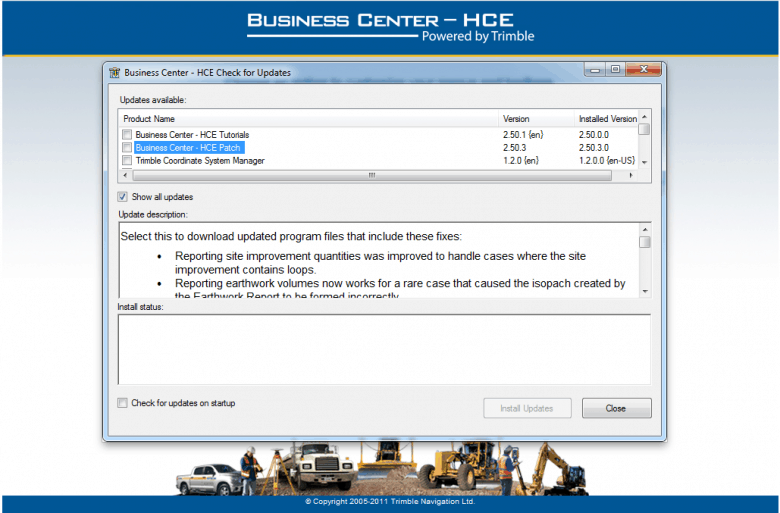780x513 pixels.
Task: Close the dialog via title bar X
Action: point(643,70)
